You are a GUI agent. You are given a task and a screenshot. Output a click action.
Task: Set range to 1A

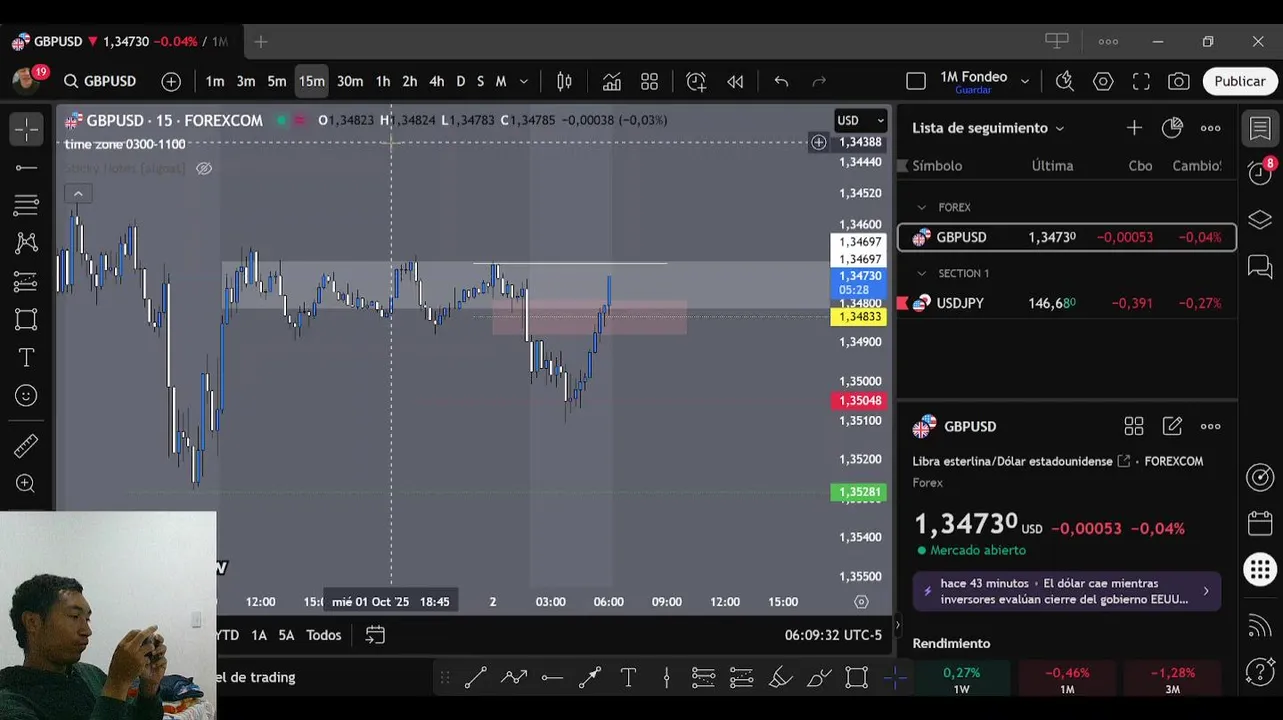click(x=259, y=635)
